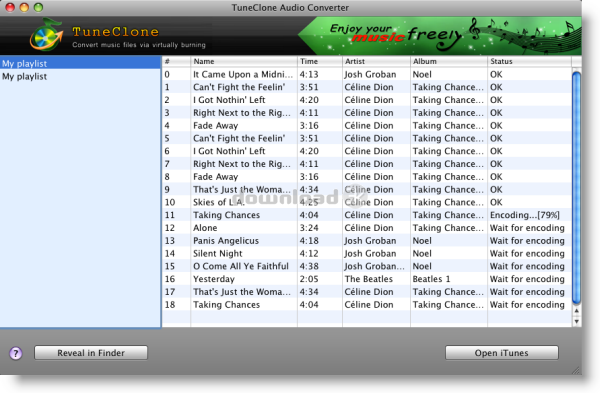Click the yellow minimize window button
600x393 pixels.
click(x=24, y=7)
